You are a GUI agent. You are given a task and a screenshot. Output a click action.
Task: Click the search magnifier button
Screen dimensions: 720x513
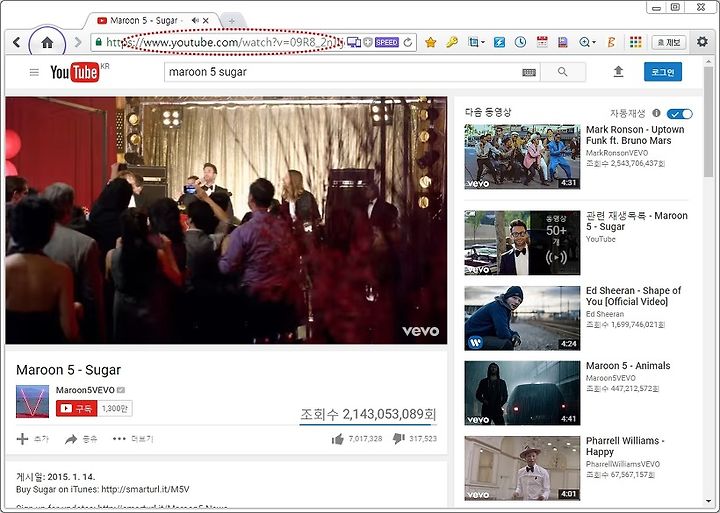[x=562, y=72]
